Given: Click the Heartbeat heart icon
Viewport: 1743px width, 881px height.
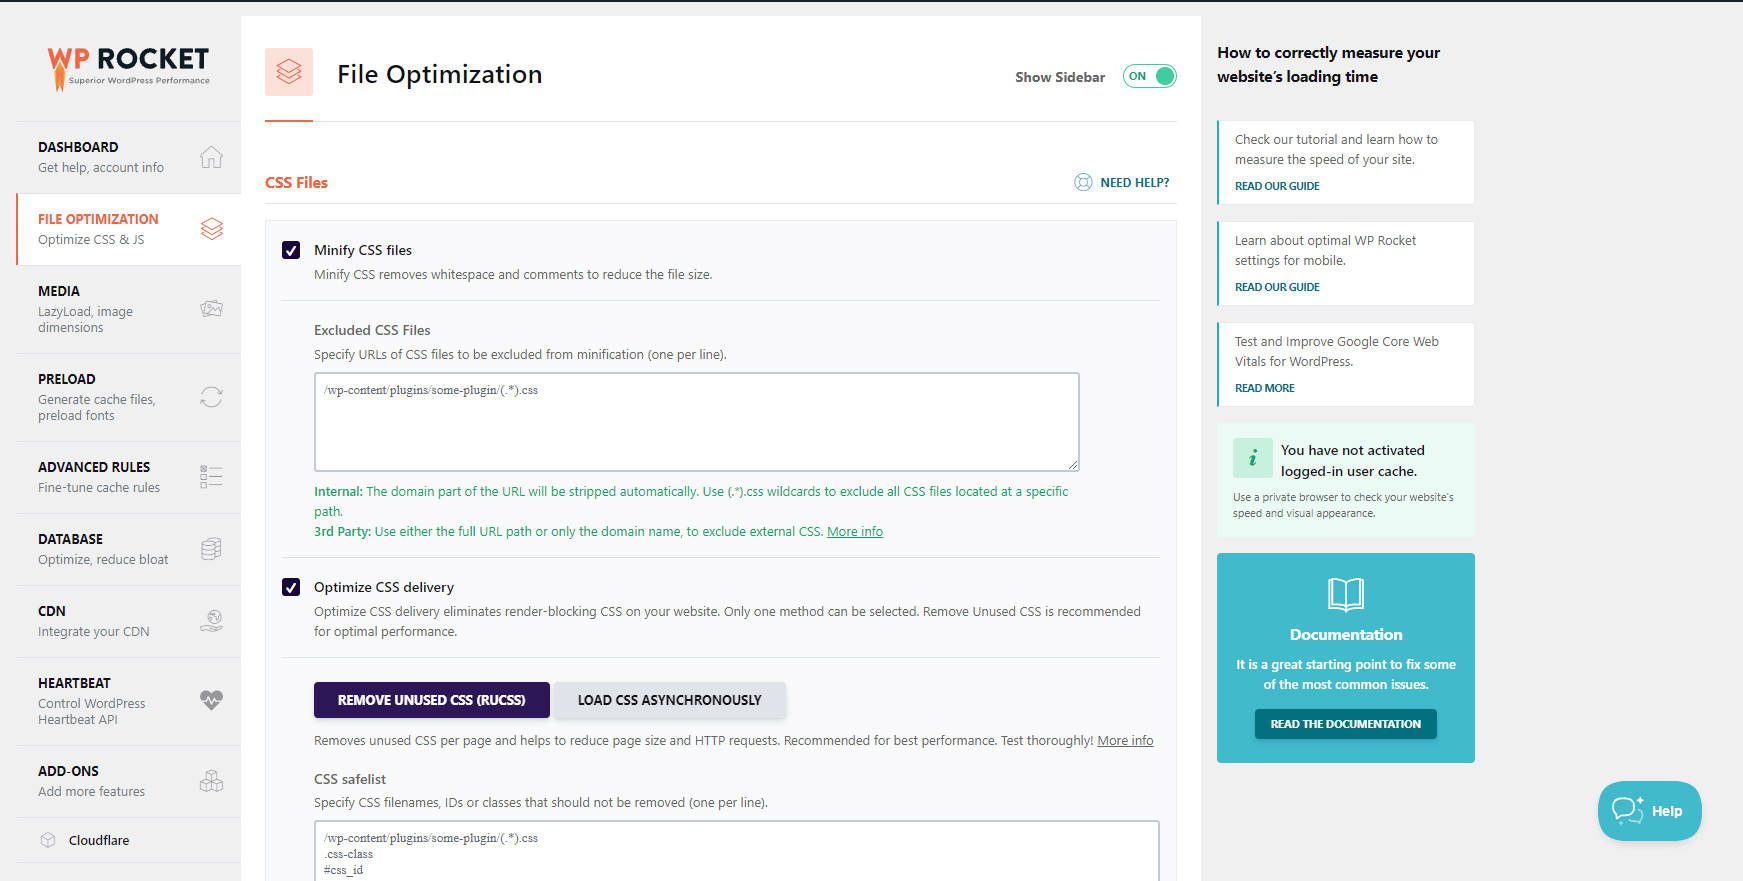Looking at the screenshot, I should click(x=211, y=700).
